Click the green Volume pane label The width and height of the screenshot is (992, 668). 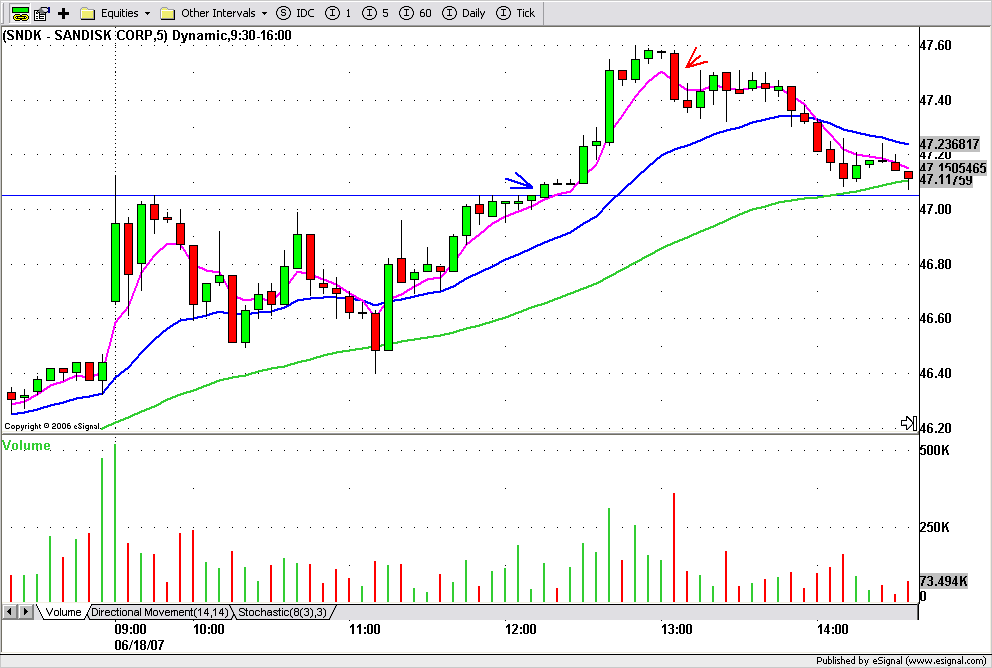[26, 445]
